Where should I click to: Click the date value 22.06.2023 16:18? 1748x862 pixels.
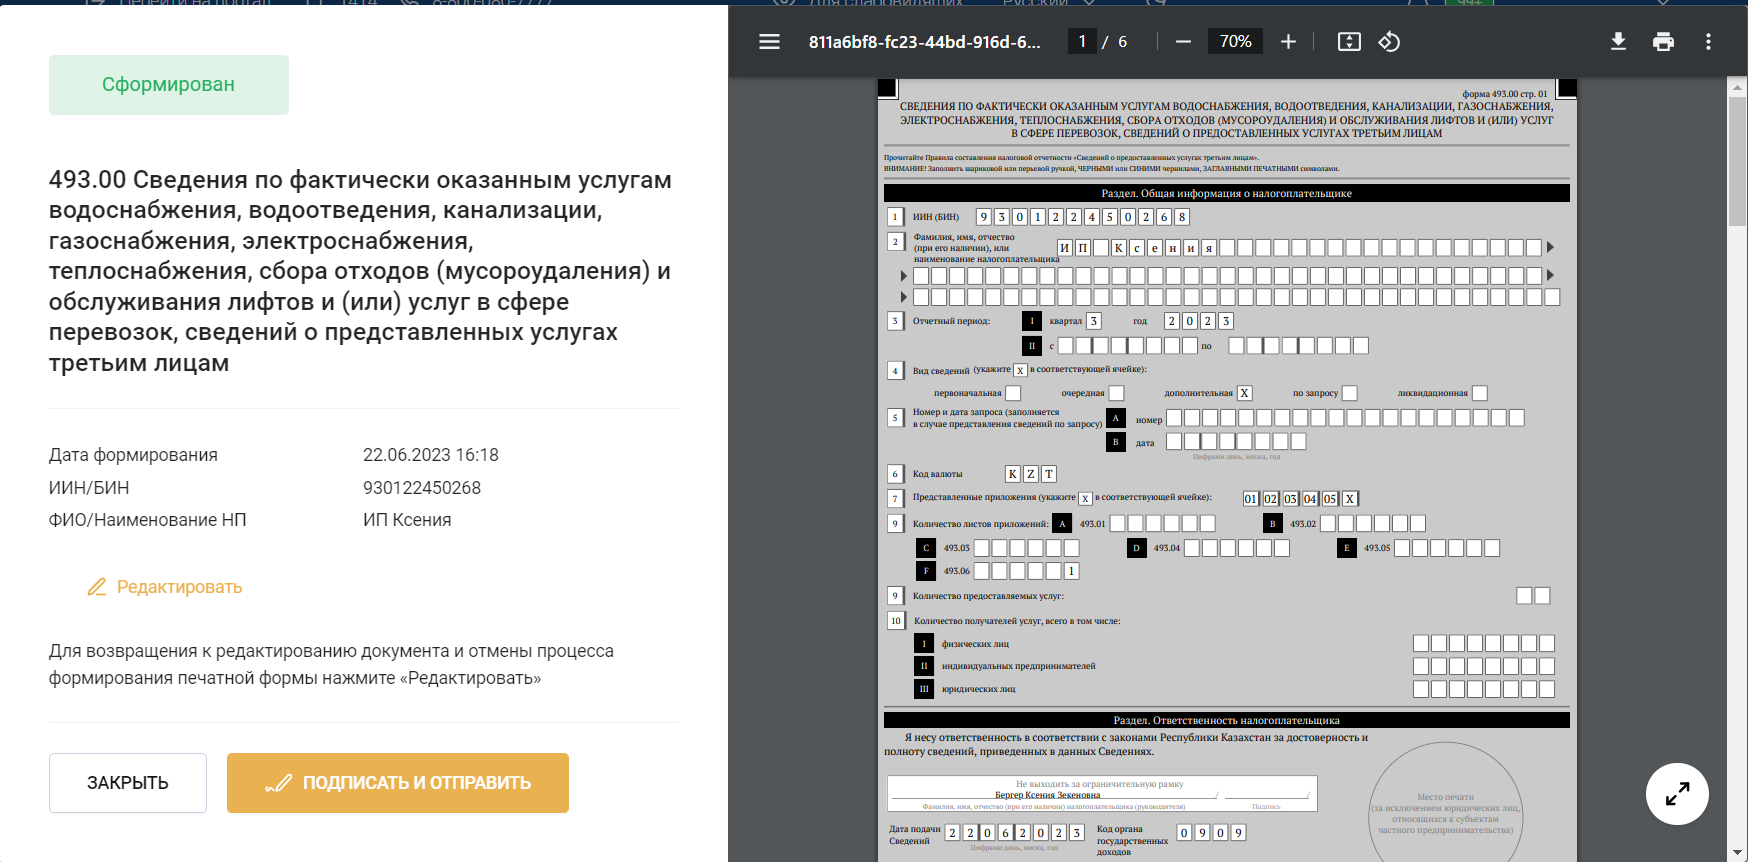pos(430,455)
